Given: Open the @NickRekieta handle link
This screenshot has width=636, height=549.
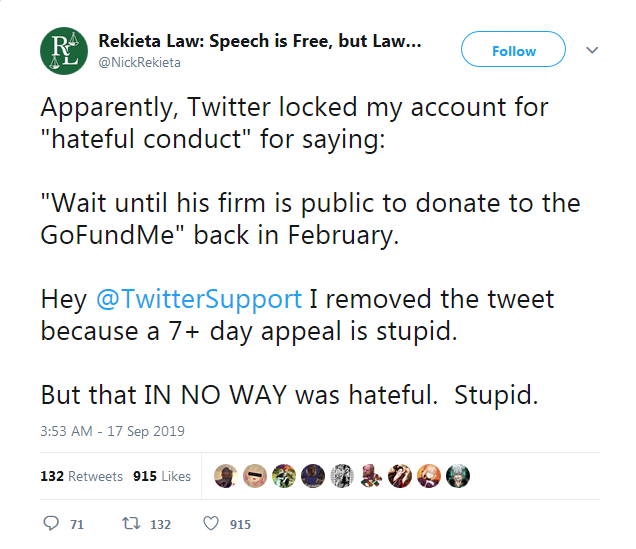Looking at the screenshot, I should tap(140, 62).
